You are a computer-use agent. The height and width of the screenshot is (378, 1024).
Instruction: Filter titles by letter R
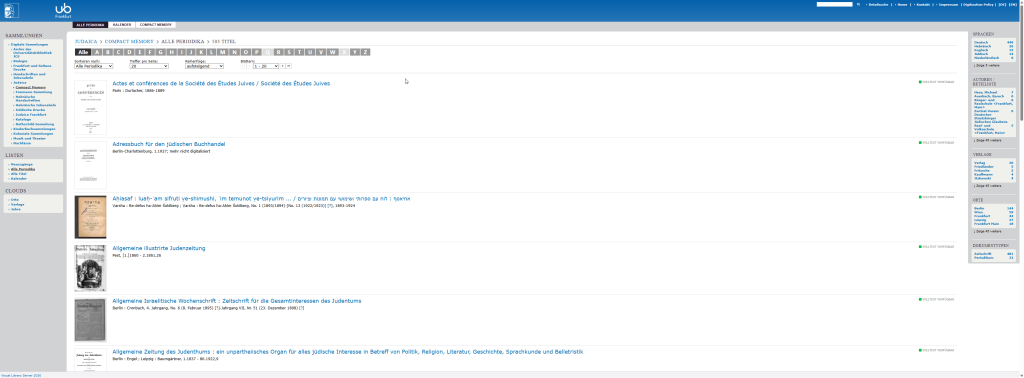(278, 52)
